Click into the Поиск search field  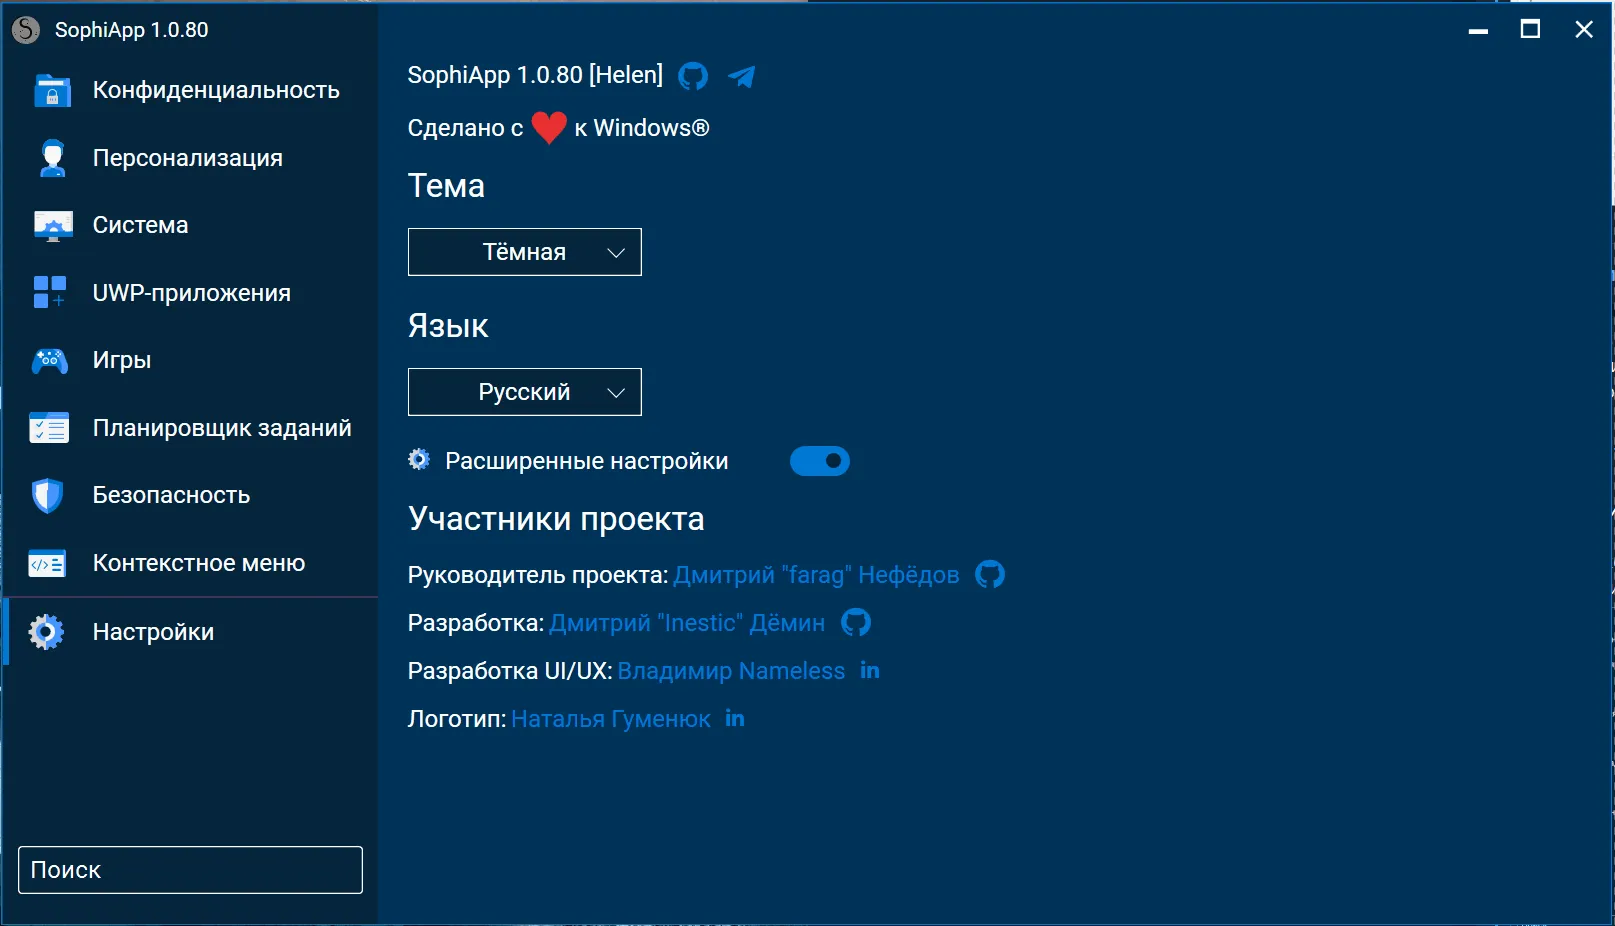pos(190,870)
